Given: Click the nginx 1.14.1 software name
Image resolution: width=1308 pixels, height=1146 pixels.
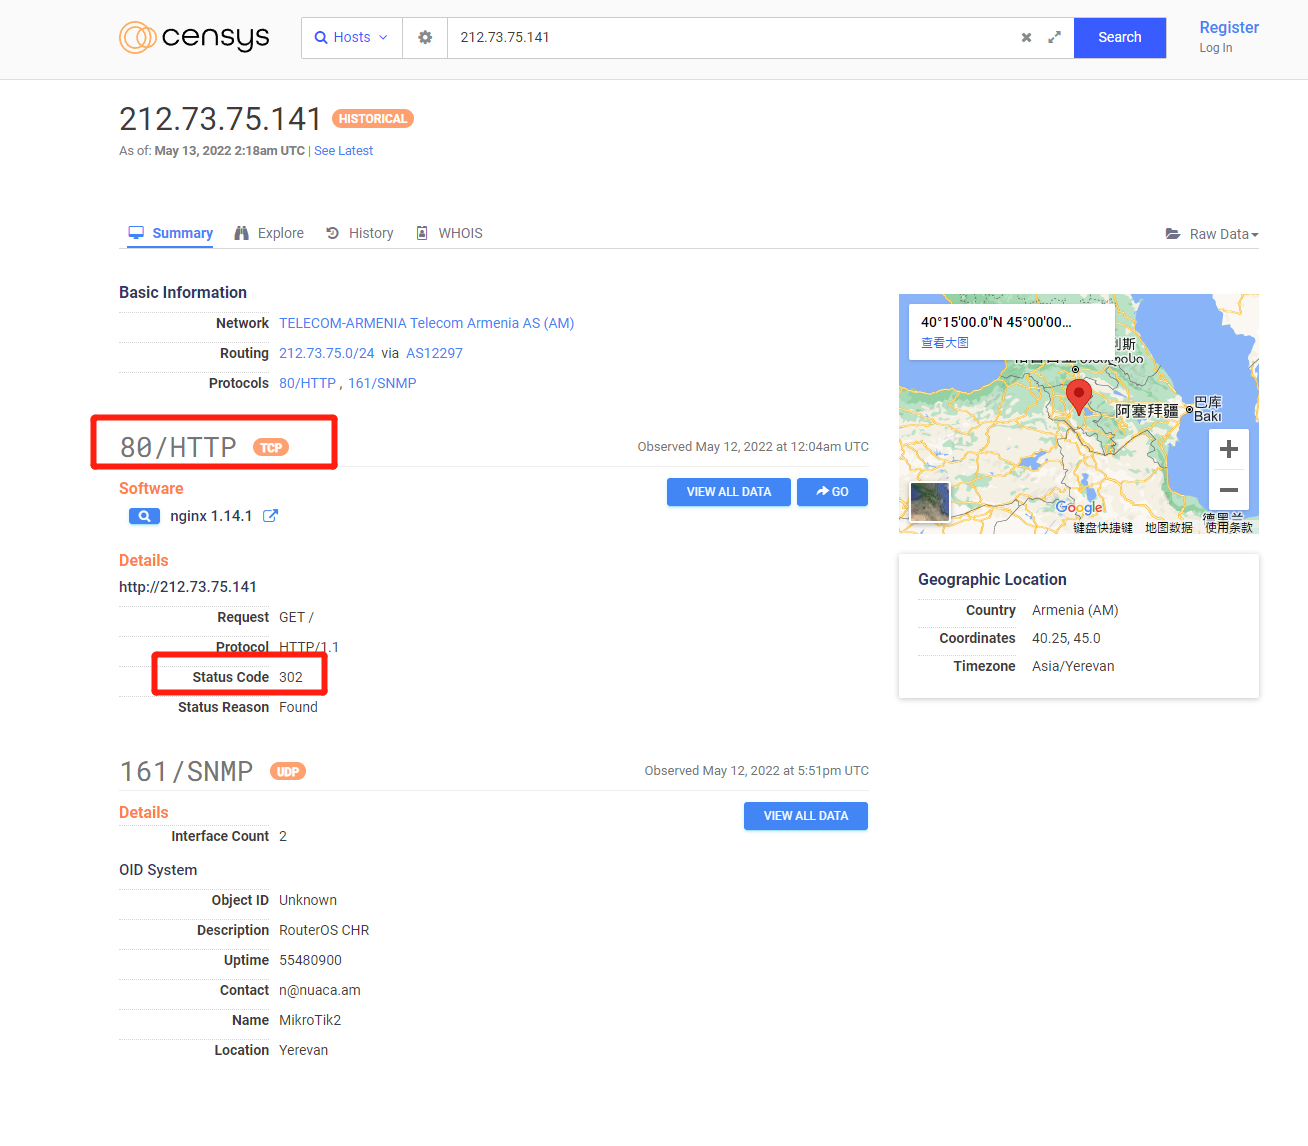Looking at the screenshot, I should (211, 516).
